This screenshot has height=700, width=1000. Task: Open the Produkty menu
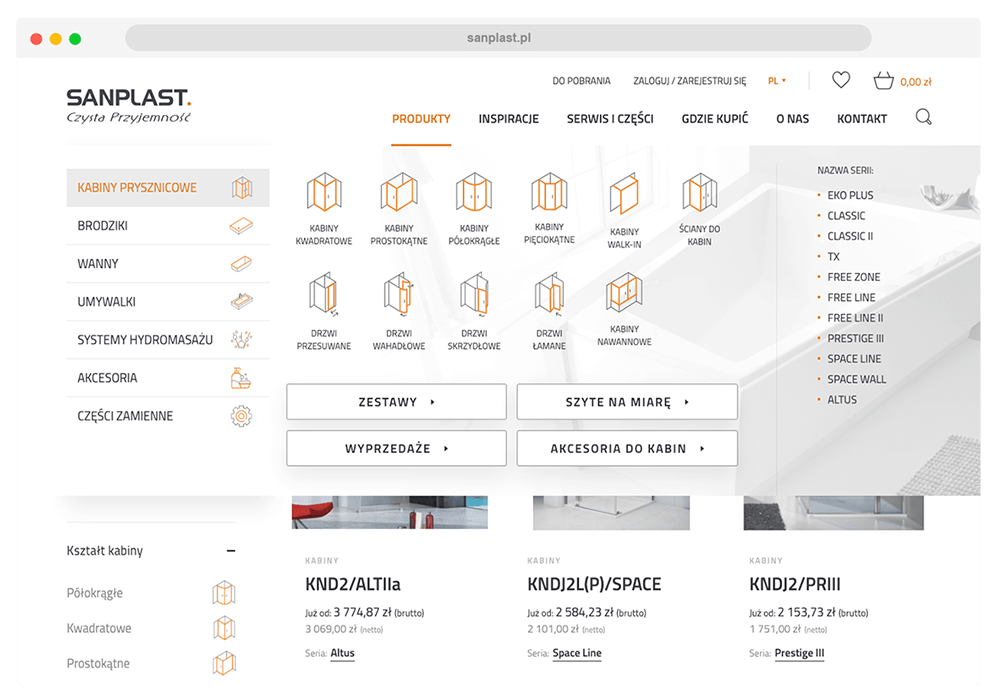tap(421, 119)
